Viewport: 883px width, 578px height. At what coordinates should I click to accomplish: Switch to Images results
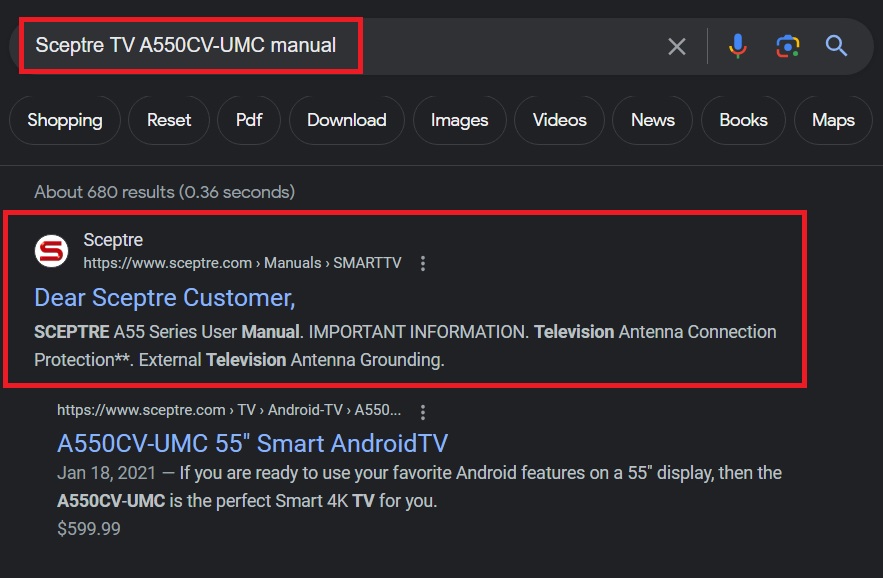point(460,120)
